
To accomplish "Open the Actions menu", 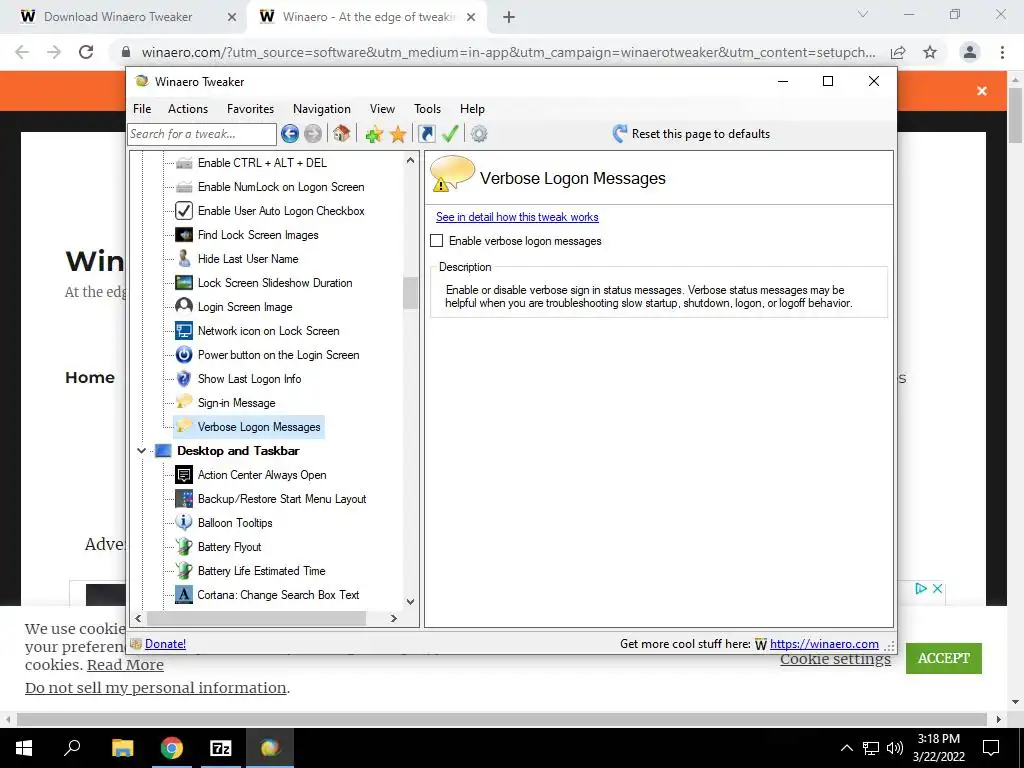I will [188, 109].
